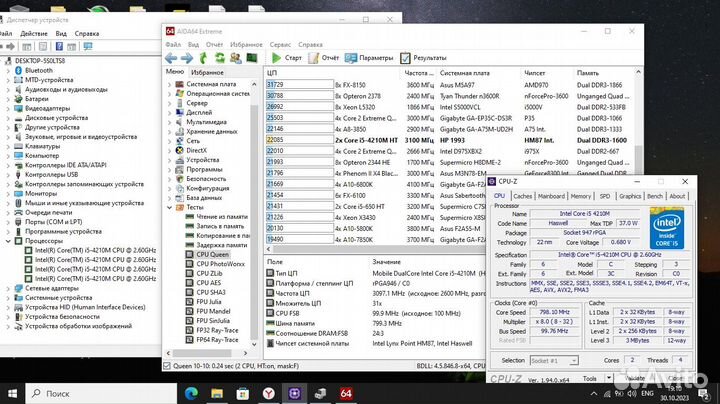This screenshot has width=720, height=404.
Task: Select CPU Queen test in tree
Action: pos(212,254)
